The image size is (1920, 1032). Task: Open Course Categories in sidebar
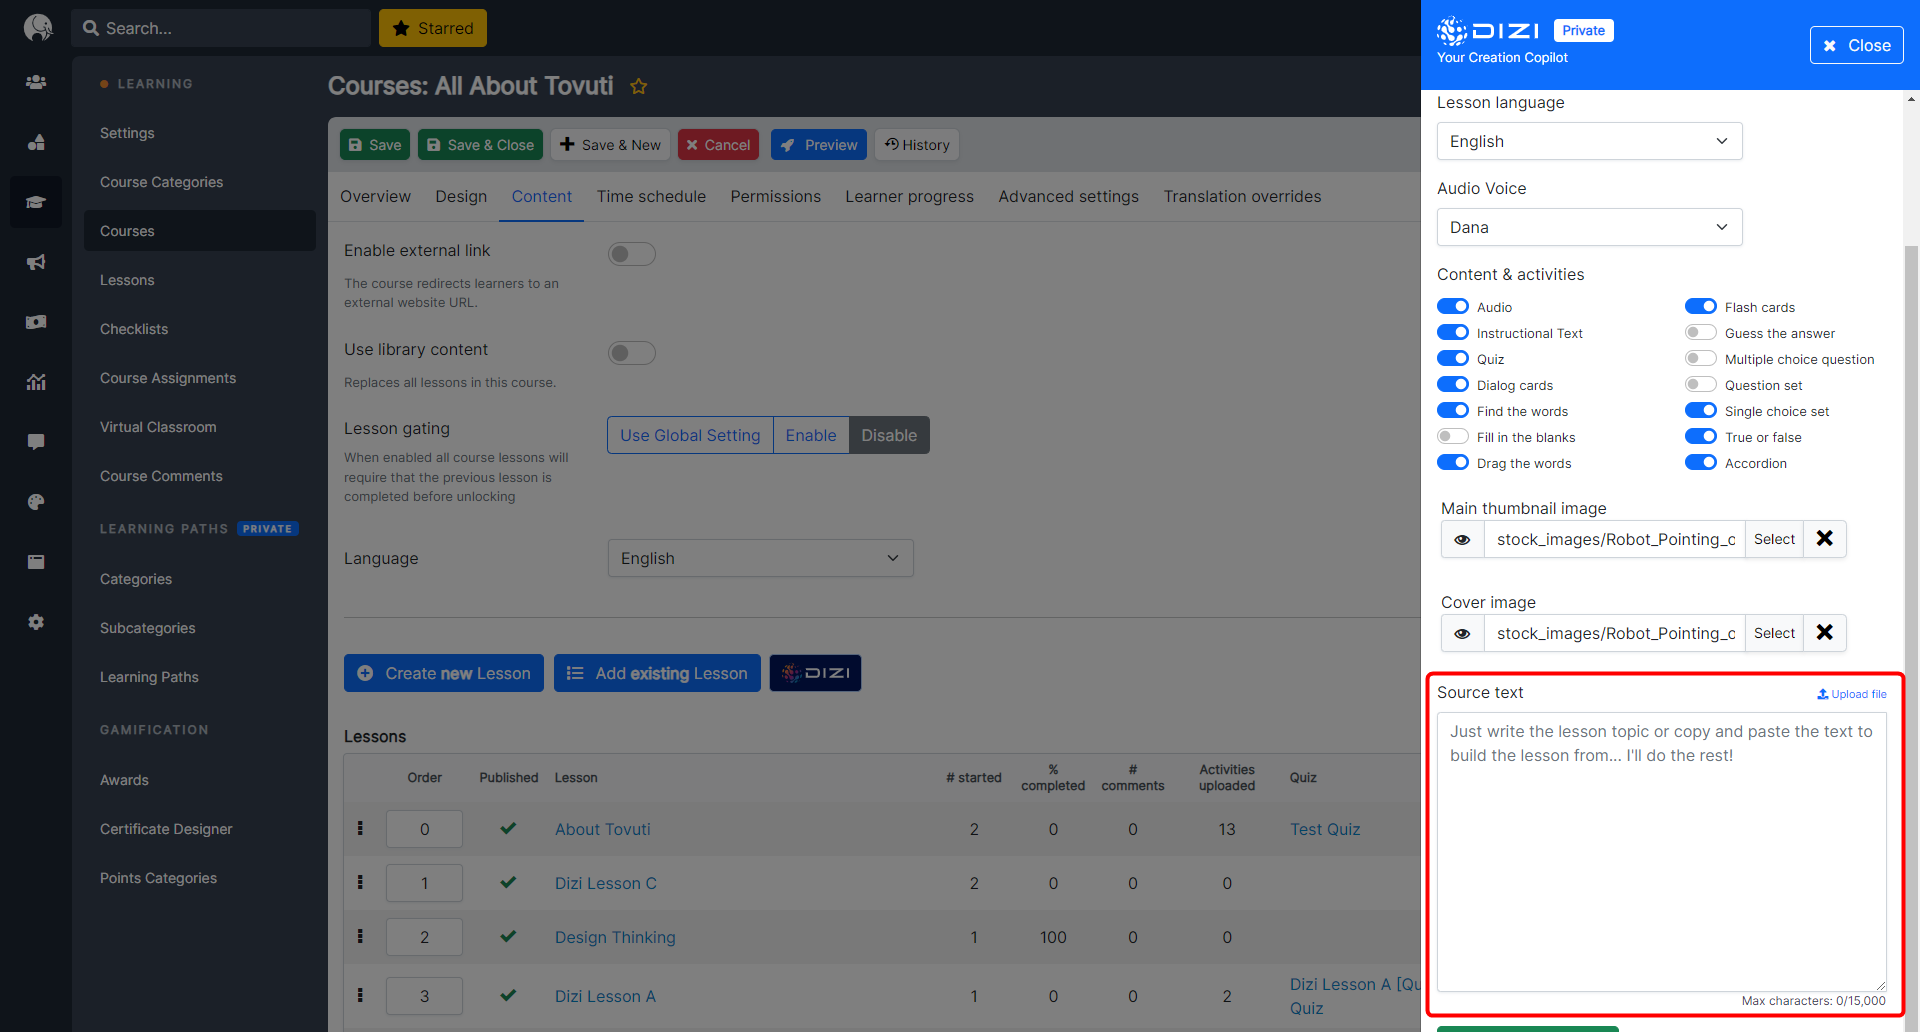[161, 182]
